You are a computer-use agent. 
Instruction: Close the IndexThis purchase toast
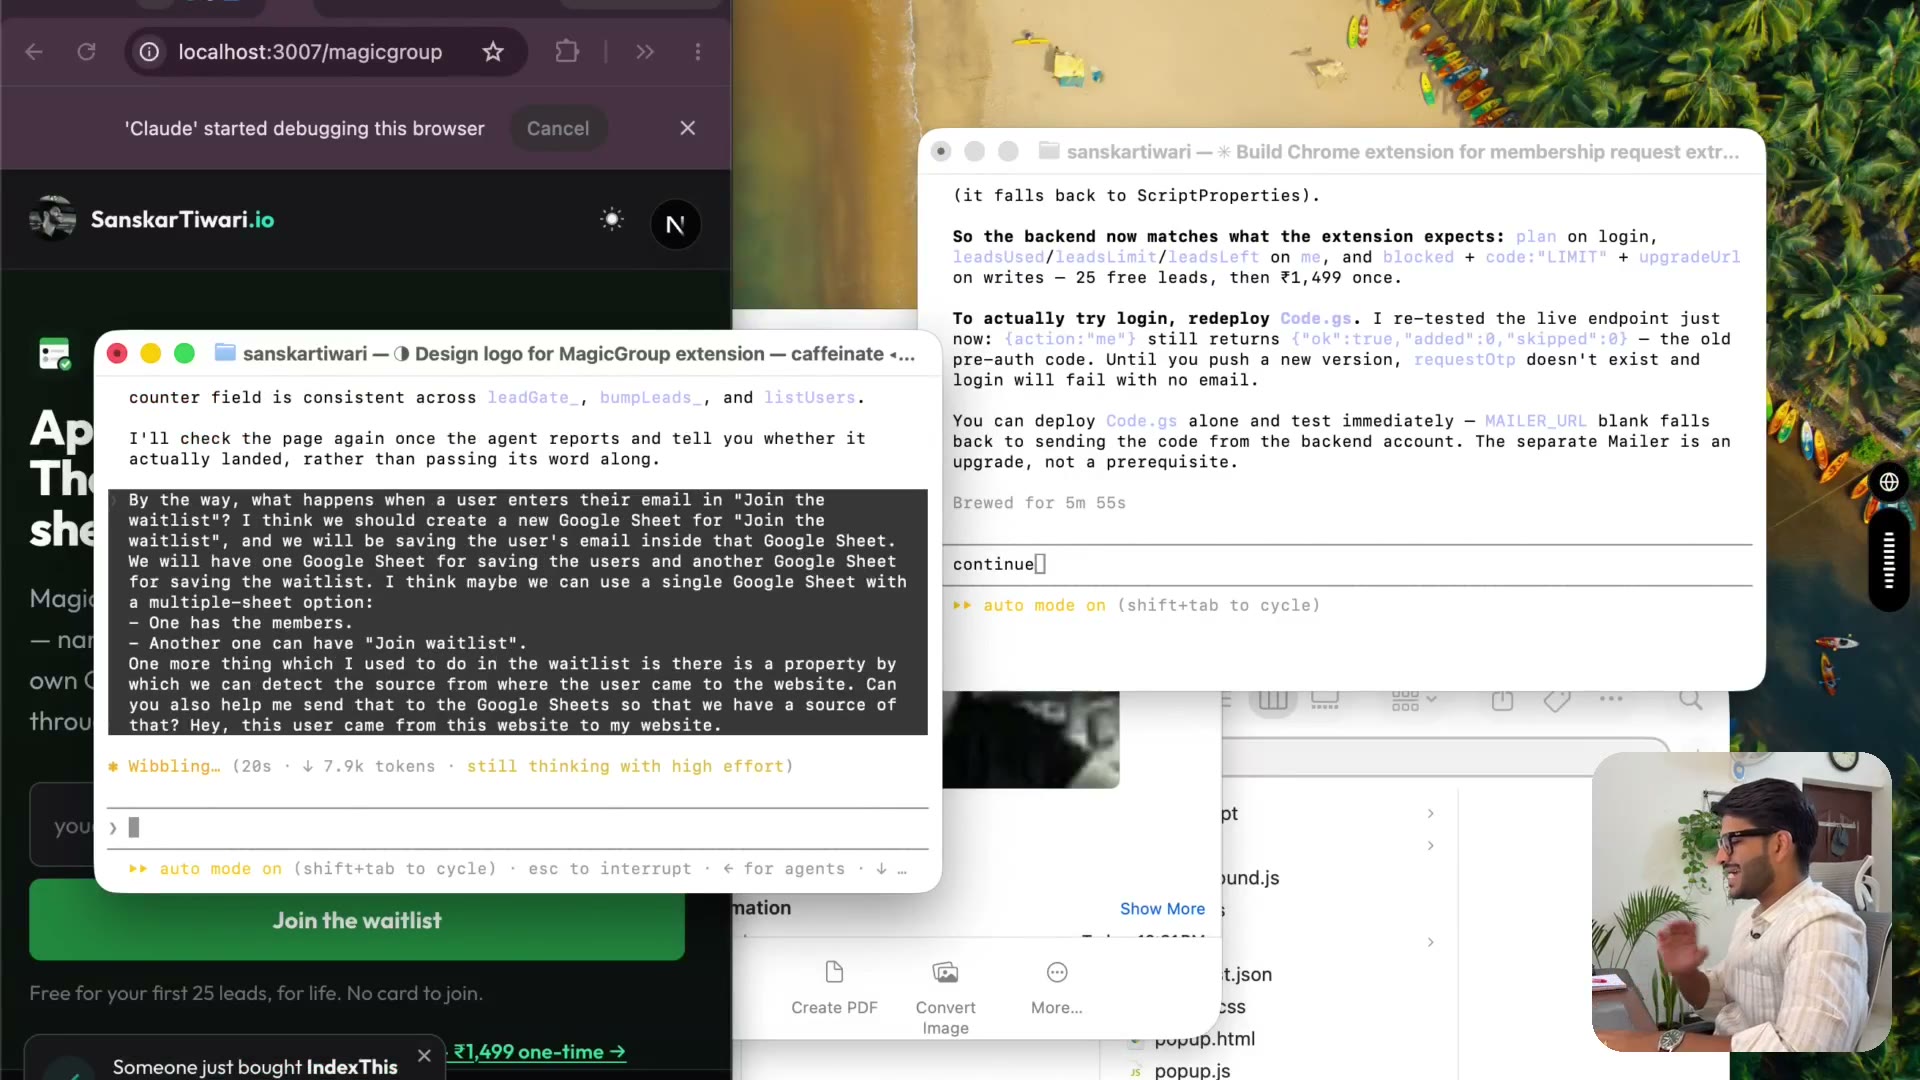pos(424,1056)
